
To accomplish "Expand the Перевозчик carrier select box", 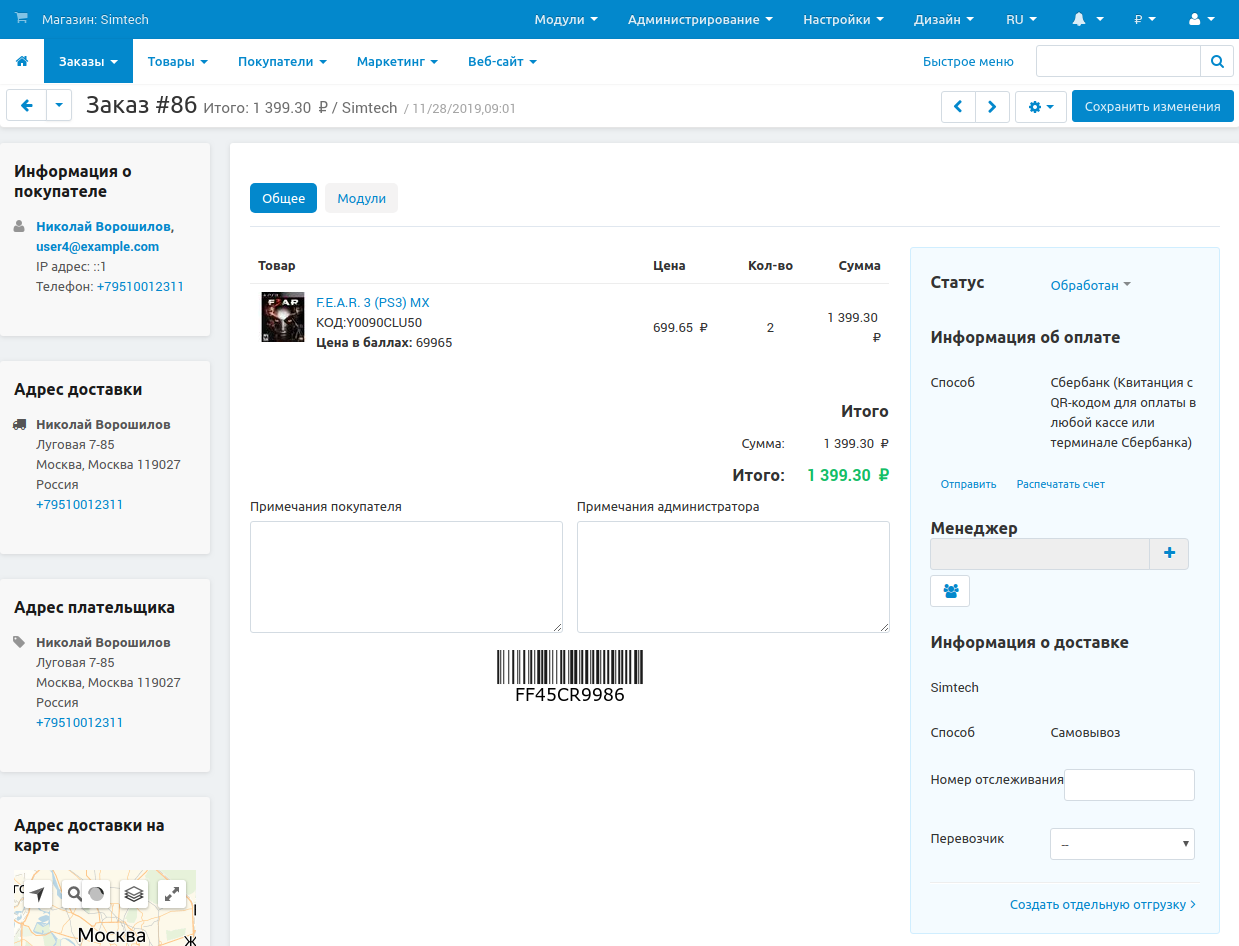I will tap(1122, 844).
